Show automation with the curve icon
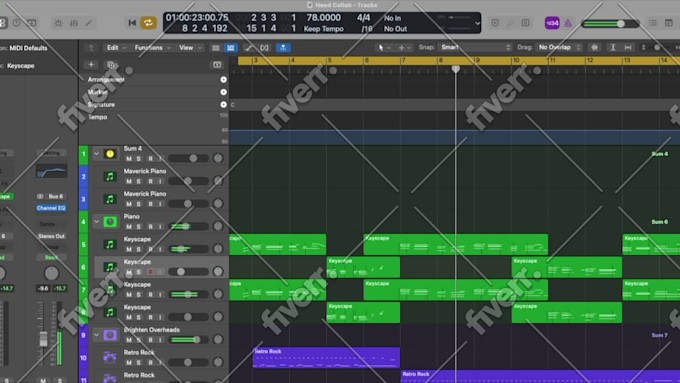 click(x=249, y=48)
